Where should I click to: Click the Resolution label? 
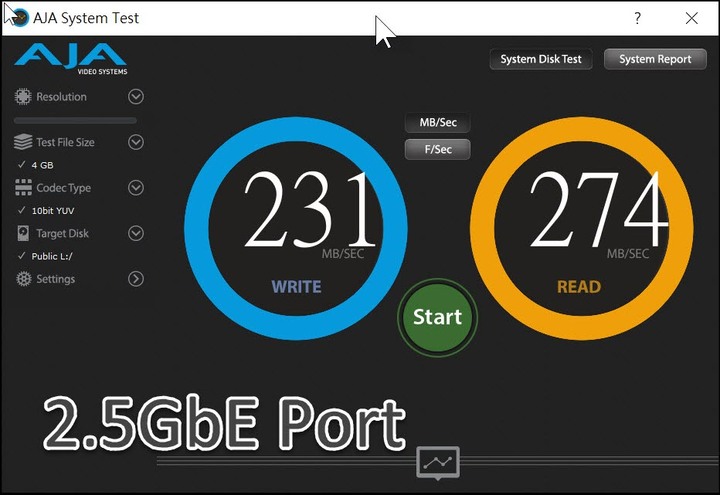pos(62,97)
